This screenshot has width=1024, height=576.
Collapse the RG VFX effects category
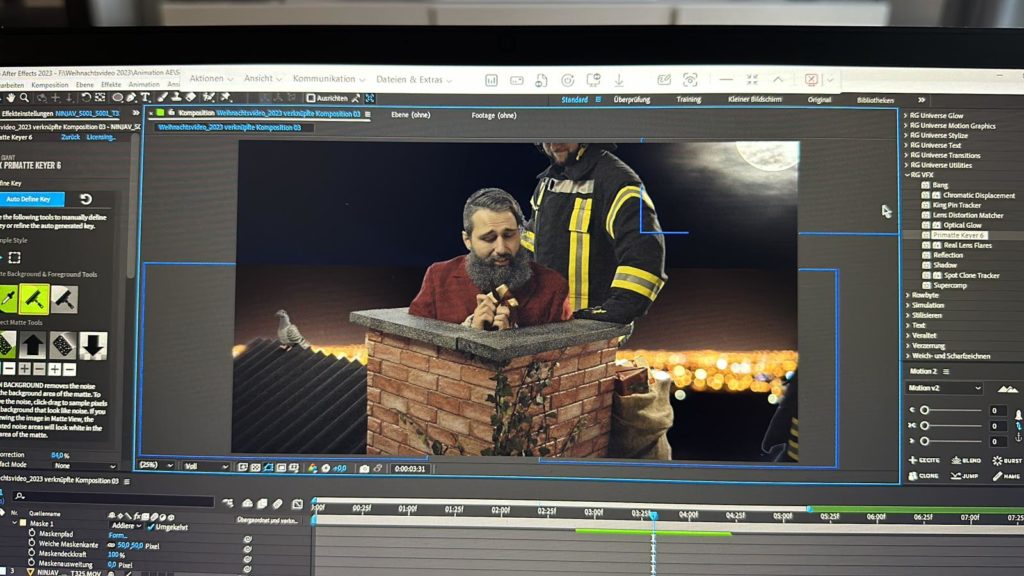point(906,175)
